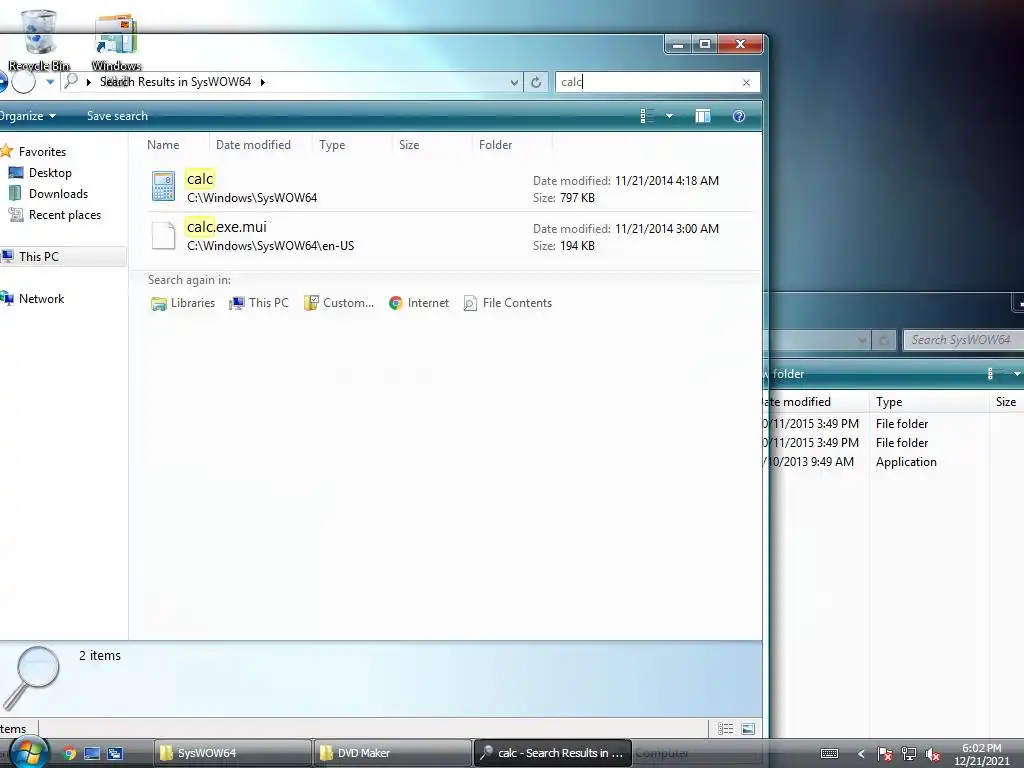
Task: Clear the calc search box text
Action: point(746,82)
